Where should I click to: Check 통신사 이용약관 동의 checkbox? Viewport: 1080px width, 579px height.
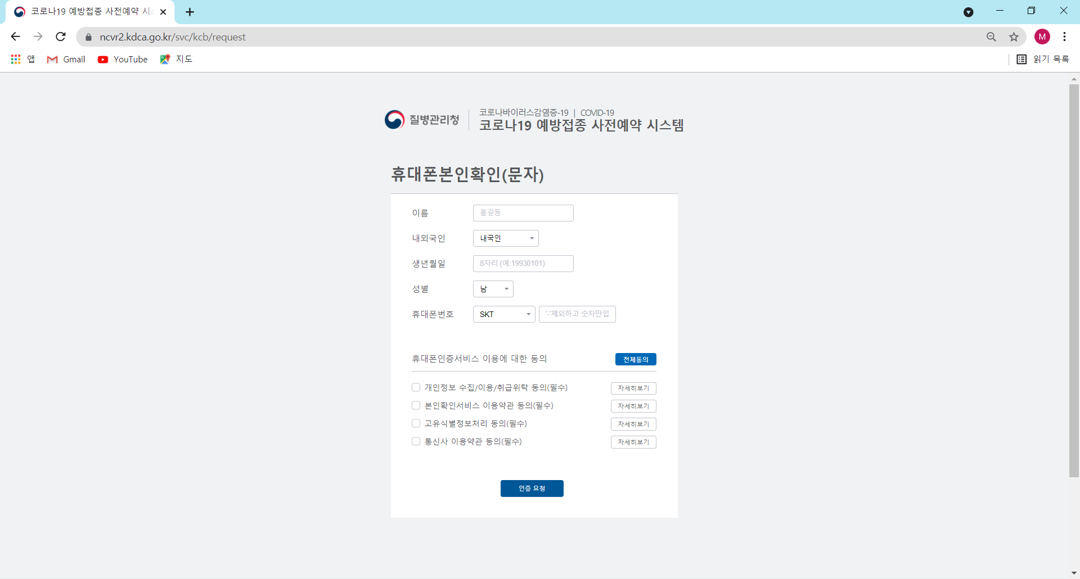(416, 441)
